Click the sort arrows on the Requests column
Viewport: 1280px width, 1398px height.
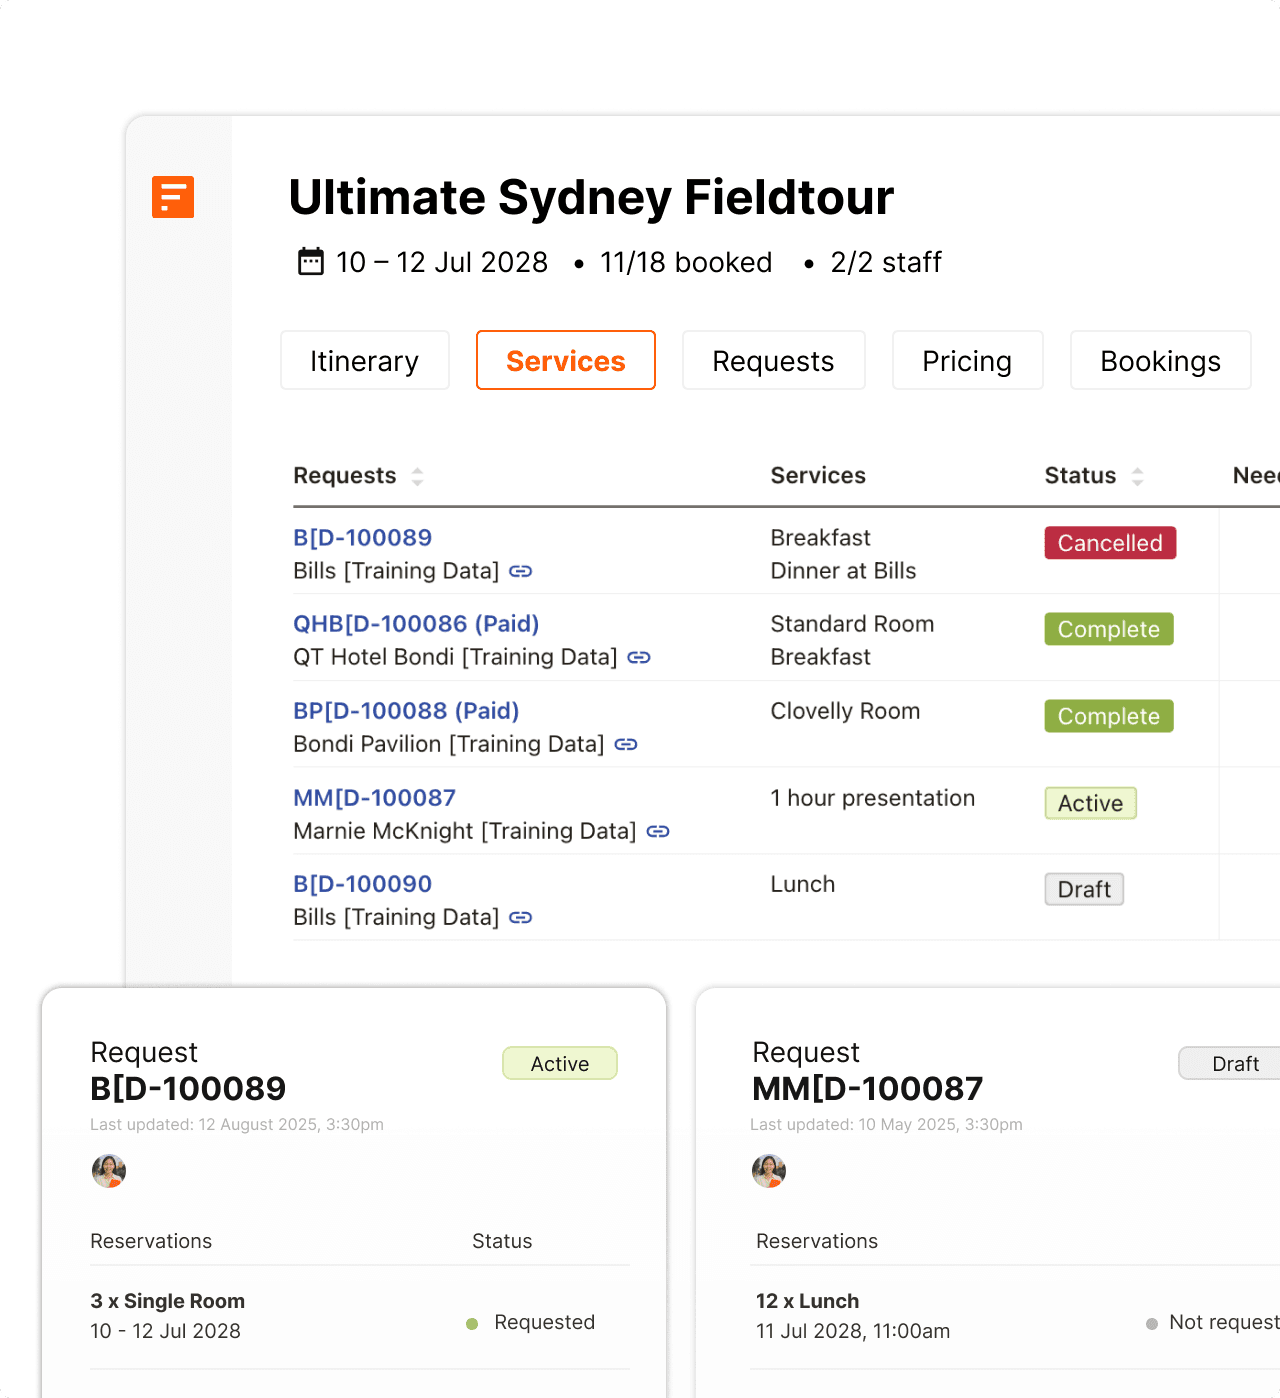417,476
